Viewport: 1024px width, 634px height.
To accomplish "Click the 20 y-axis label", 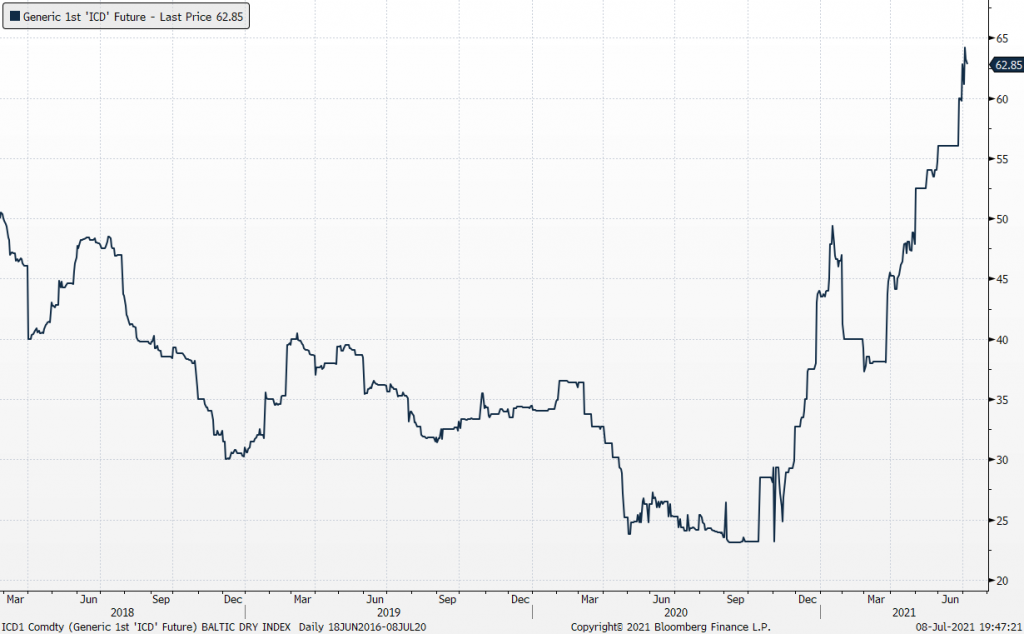I will [1001, 580].
